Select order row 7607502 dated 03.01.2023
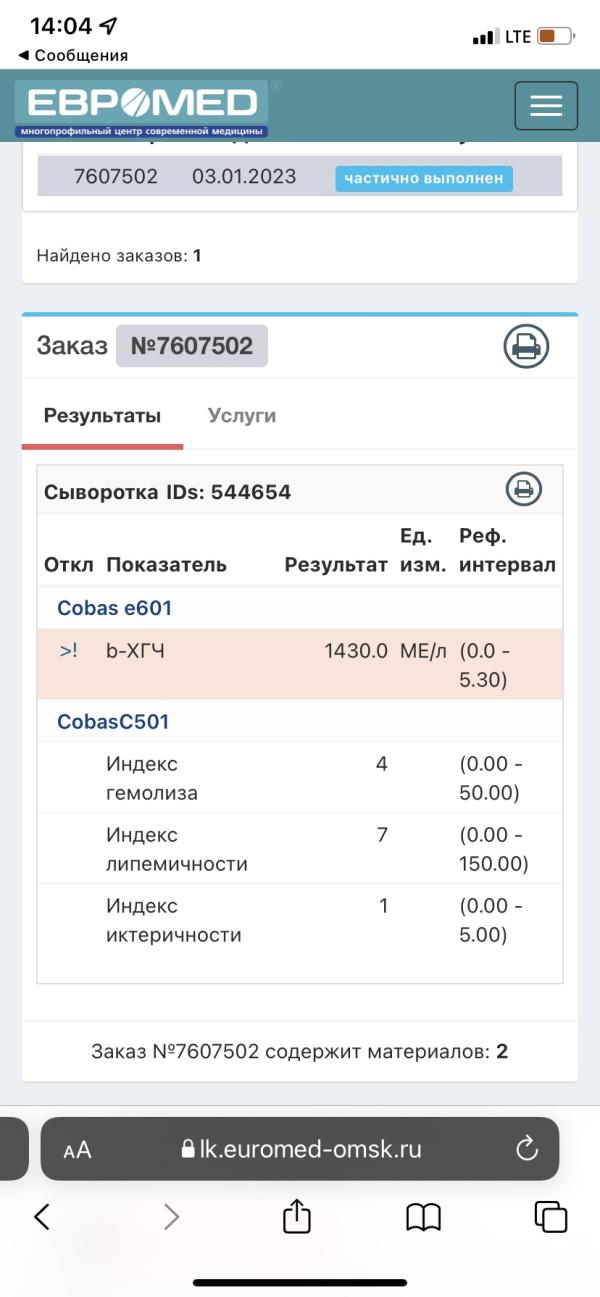 coord(300,177)
